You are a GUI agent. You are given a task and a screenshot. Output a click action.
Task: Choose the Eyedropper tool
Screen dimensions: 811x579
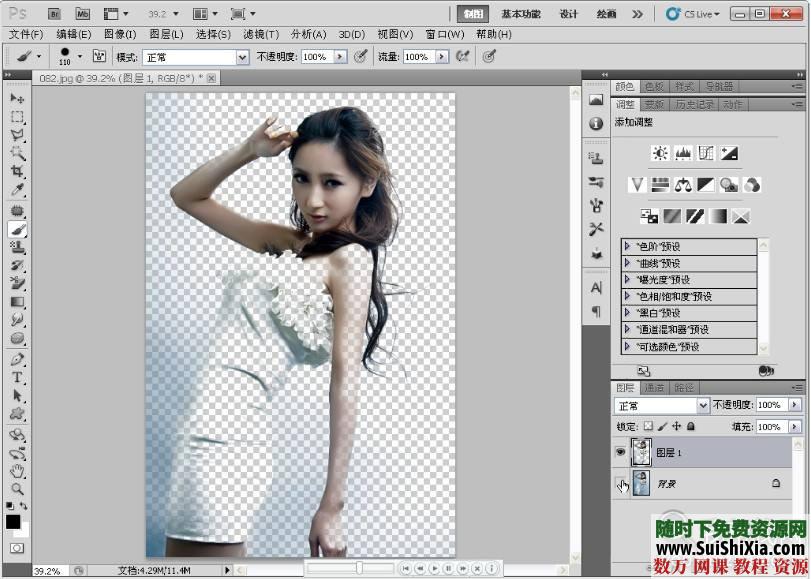[17, 190]
